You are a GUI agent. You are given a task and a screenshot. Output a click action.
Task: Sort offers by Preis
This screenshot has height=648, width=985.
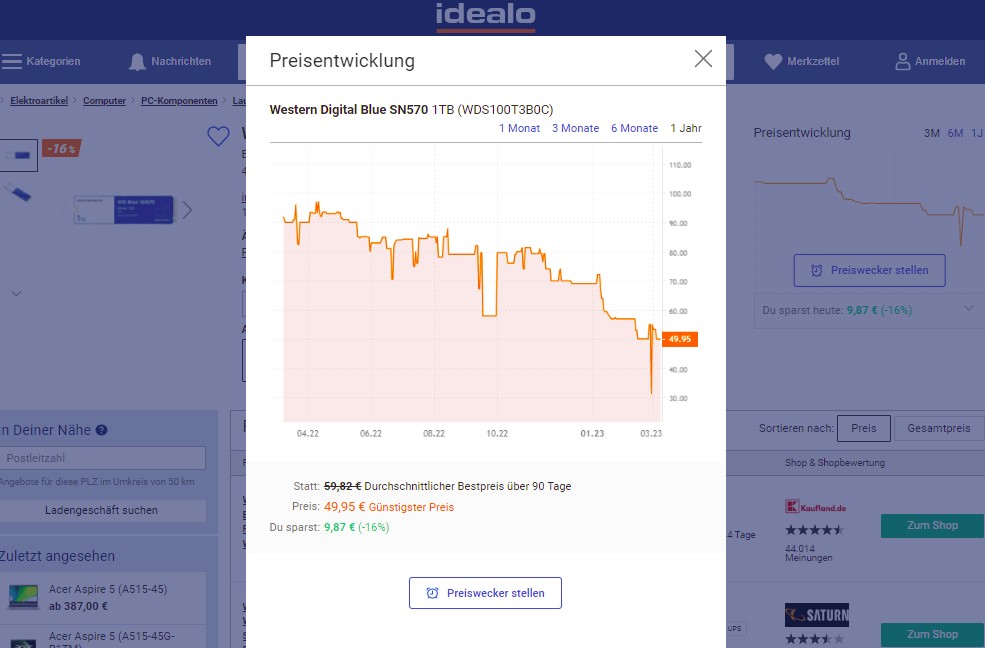point(863,428)
